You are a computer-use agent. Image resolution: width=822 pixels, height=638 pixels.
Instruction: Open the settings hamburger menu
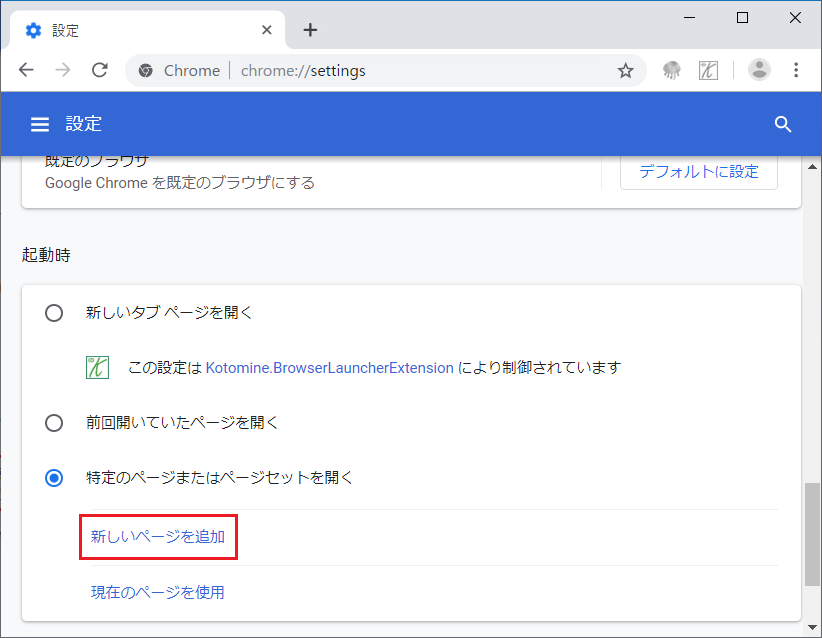click(x=40, y=124)
